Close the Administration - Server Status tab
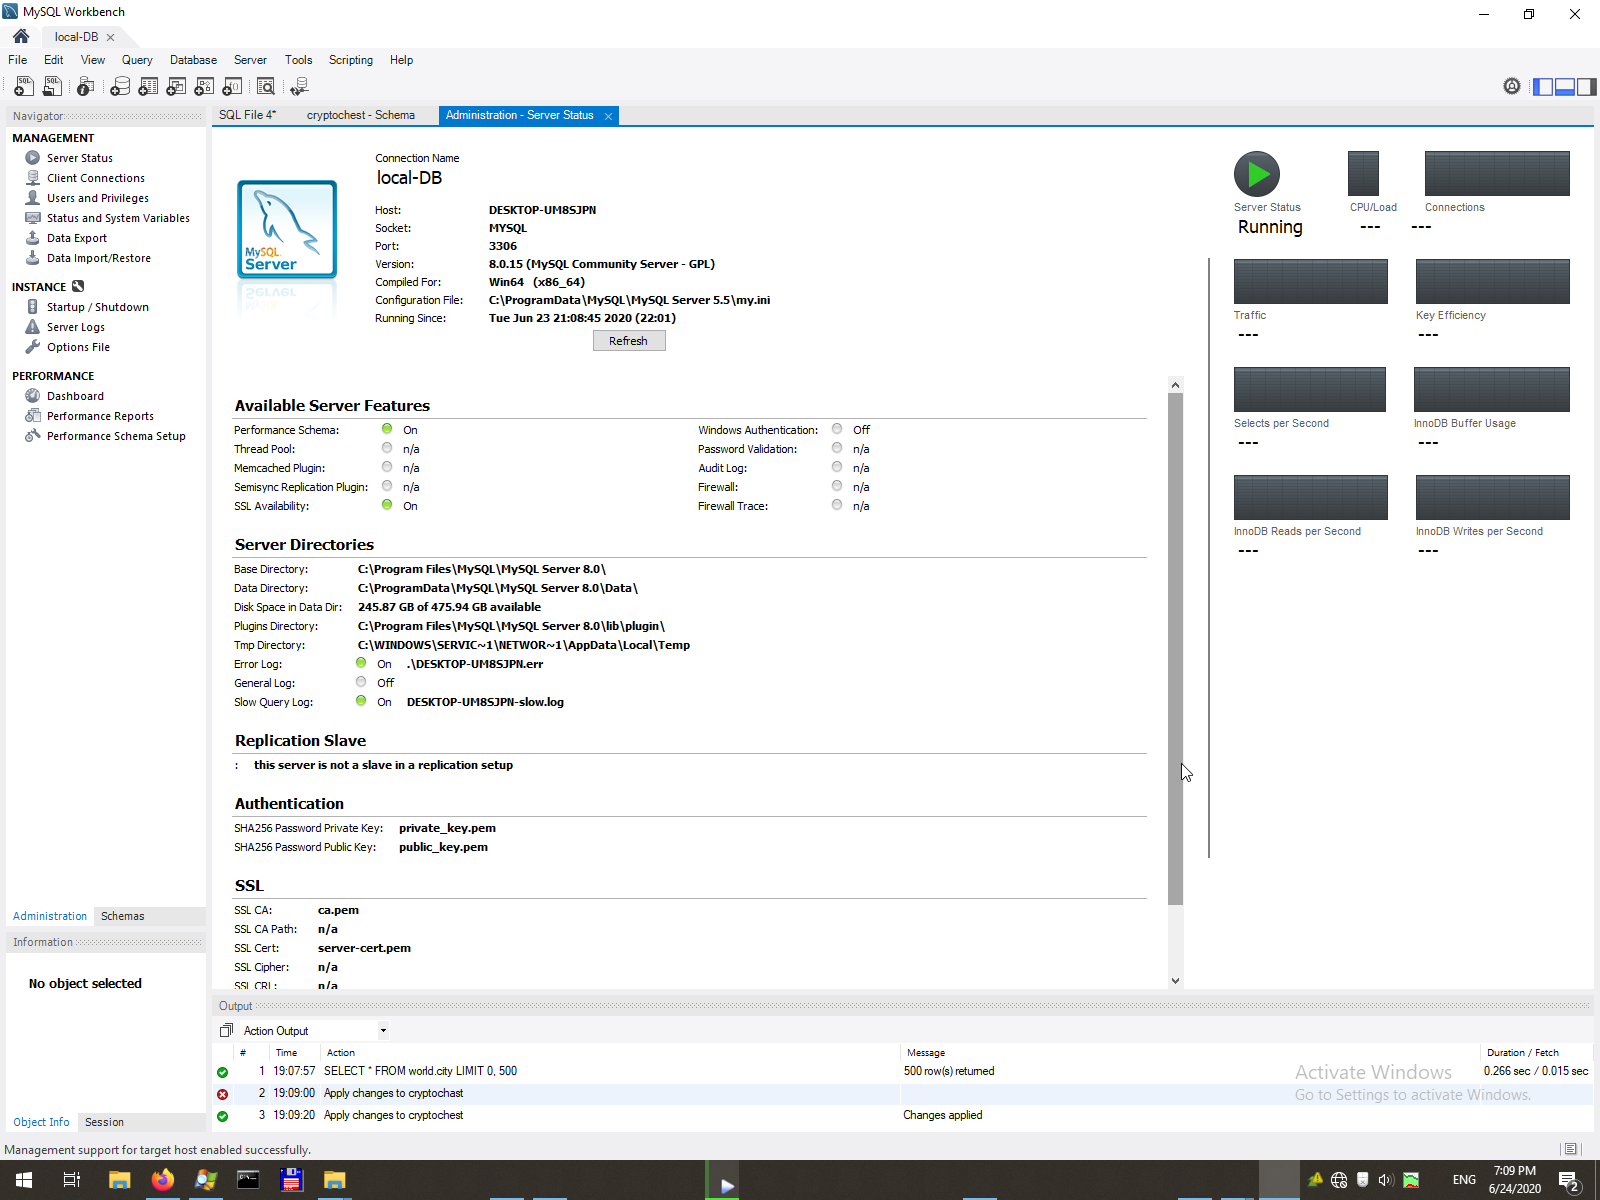 [608, 116]
